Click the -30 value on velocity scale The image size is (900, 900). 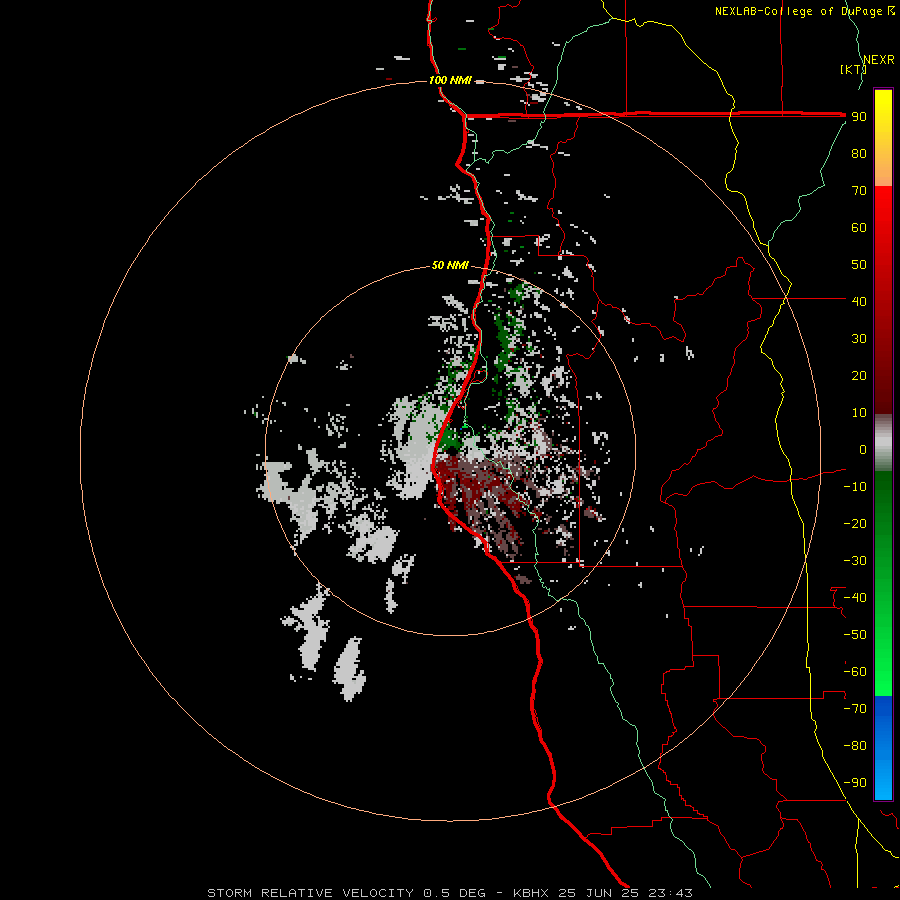855,561
